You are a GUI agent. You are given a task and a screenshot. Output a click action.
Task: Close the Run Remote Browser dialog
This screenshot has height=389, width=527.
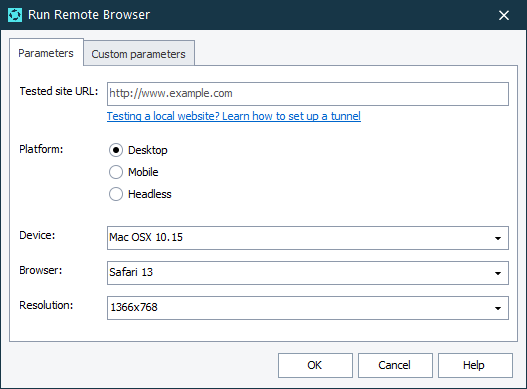pos(504,15)
